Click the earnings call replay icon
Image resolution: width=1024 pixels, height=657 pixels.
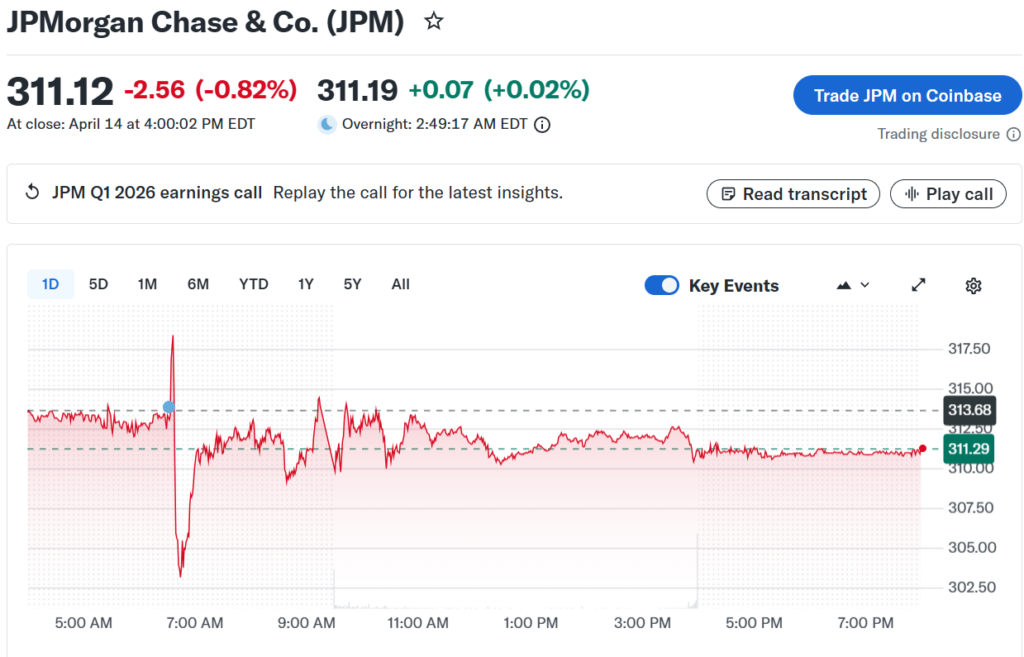(x=32, y=193)
